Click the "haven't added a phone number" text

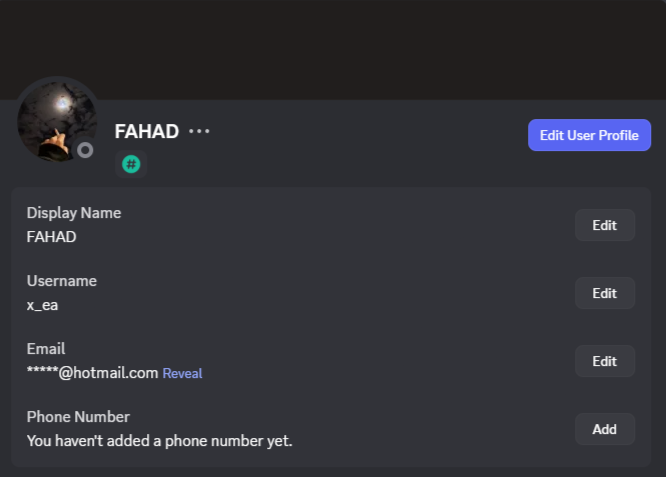159,440
